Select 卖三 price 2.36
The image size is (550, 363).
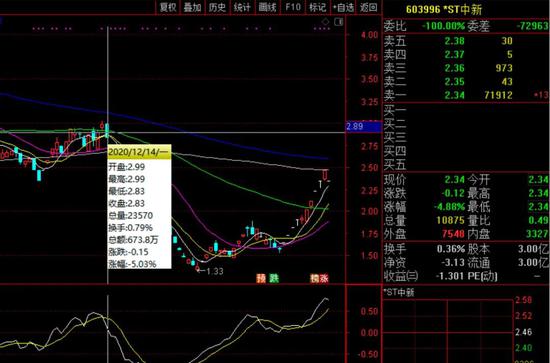455,68
